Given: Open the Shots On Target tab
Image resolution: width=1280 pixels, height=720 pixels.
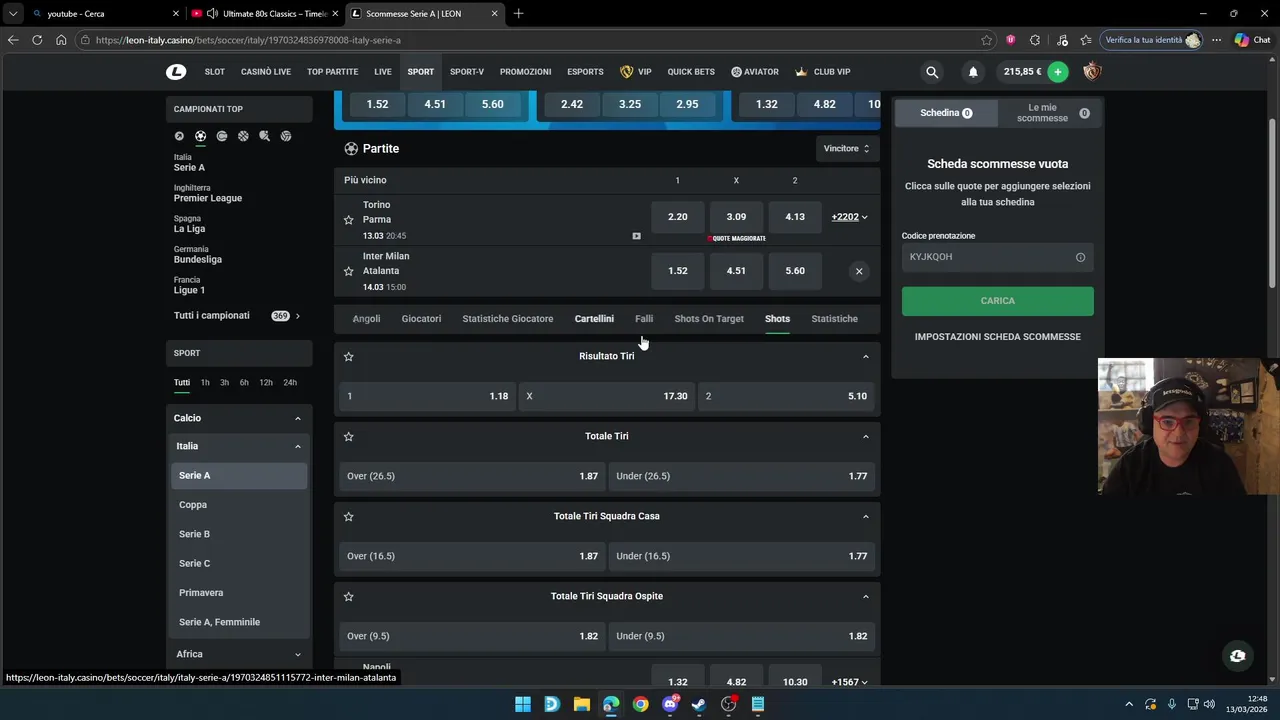Looking at the screenshot, I should coord(709,319).
